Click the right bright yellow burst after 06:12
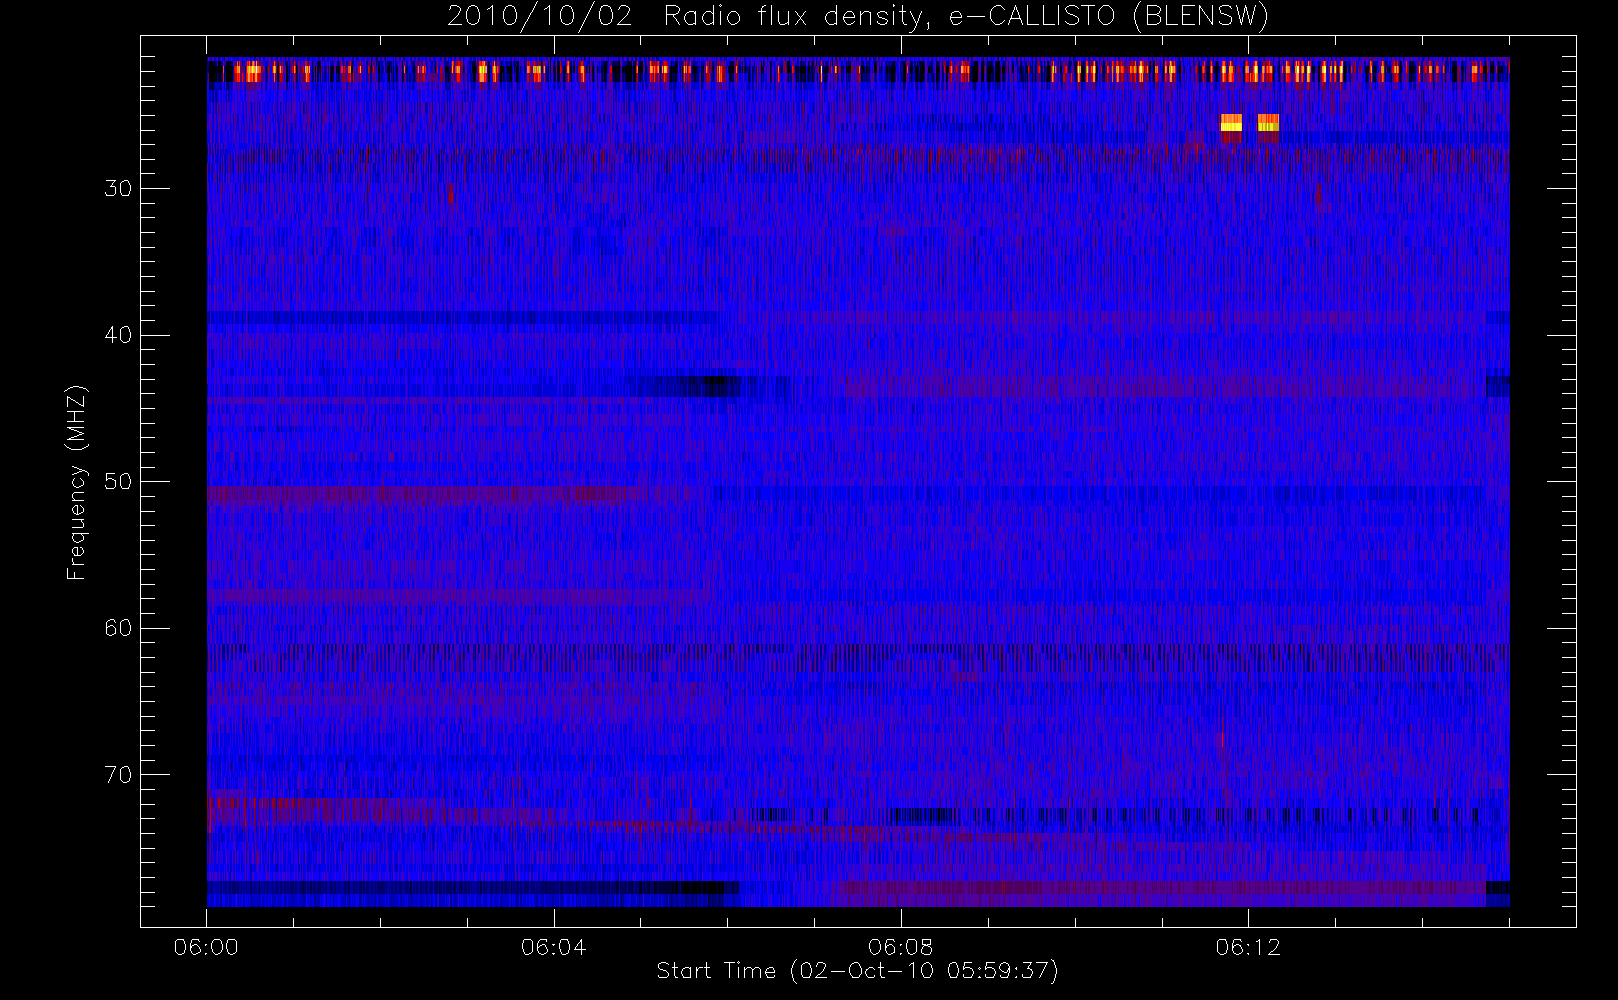 [1268, 124]
